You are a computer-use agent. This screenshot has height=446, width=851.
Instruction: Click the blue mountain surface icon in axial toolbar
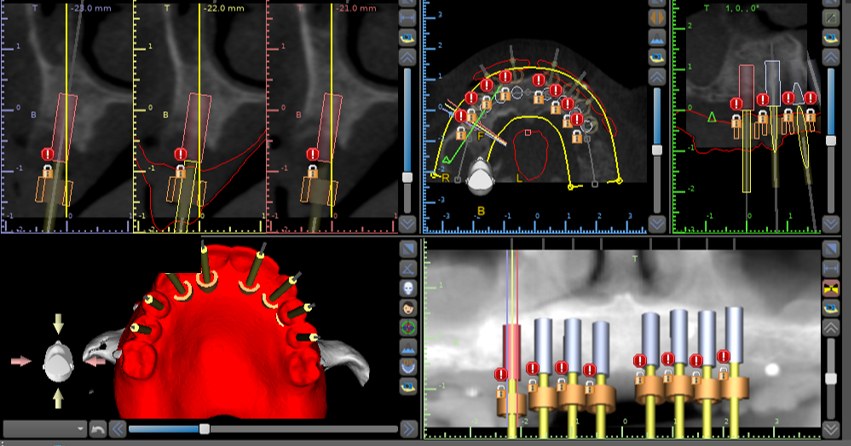pos(657,37)
